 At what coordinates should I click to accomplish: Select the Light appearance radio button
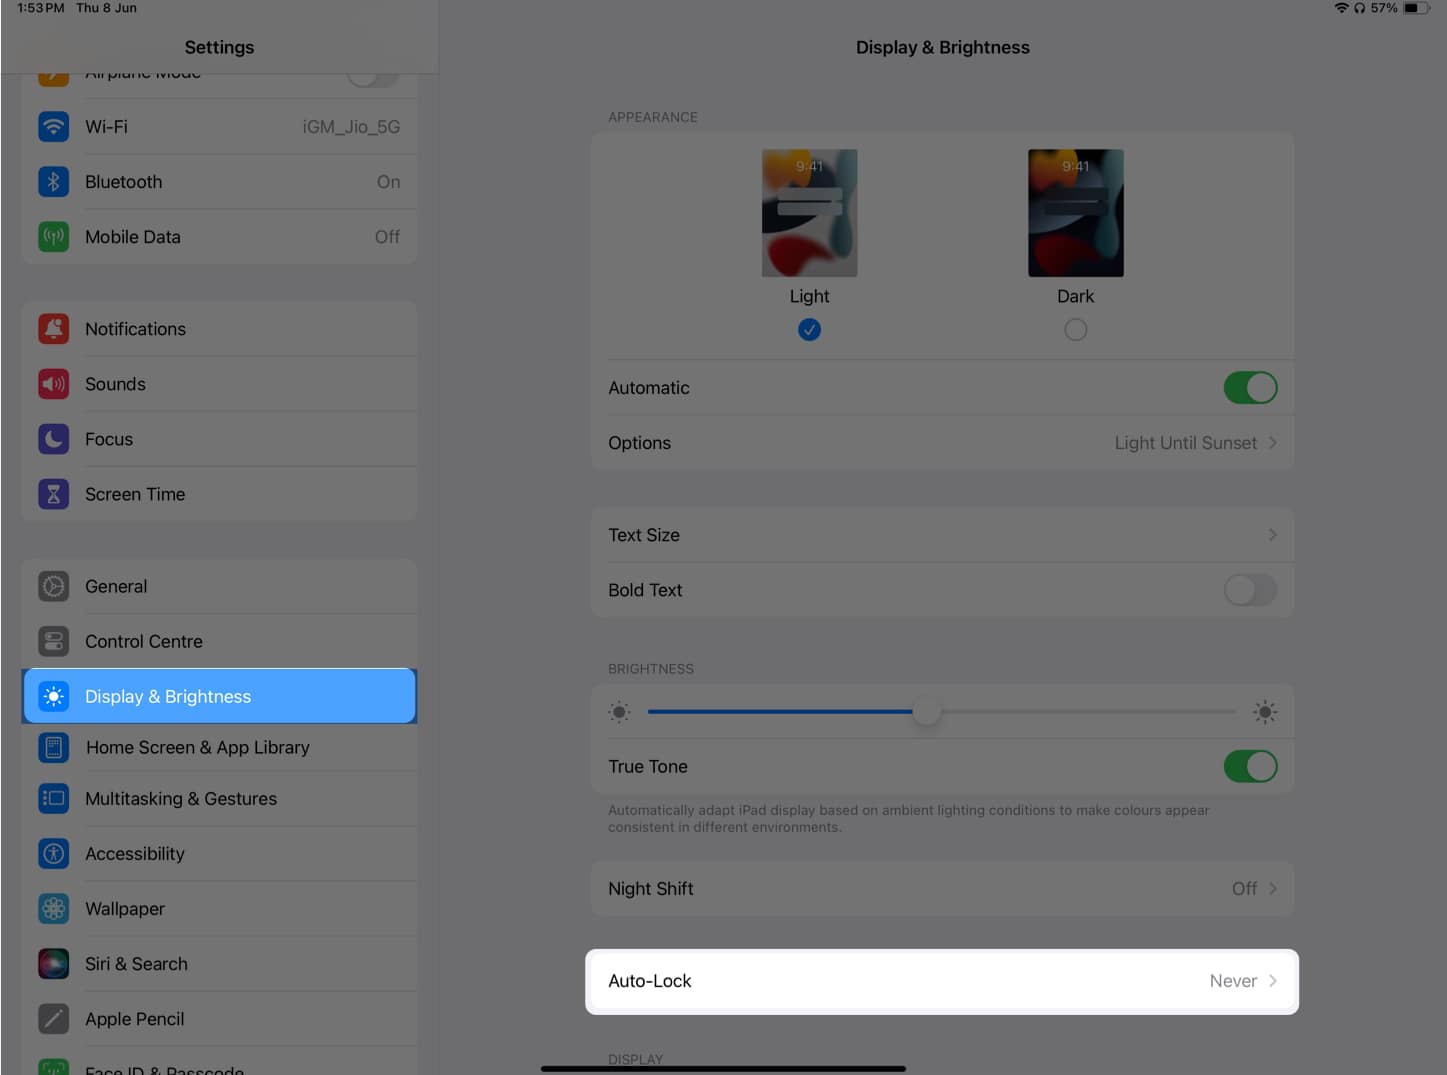(x=809, y=329)
